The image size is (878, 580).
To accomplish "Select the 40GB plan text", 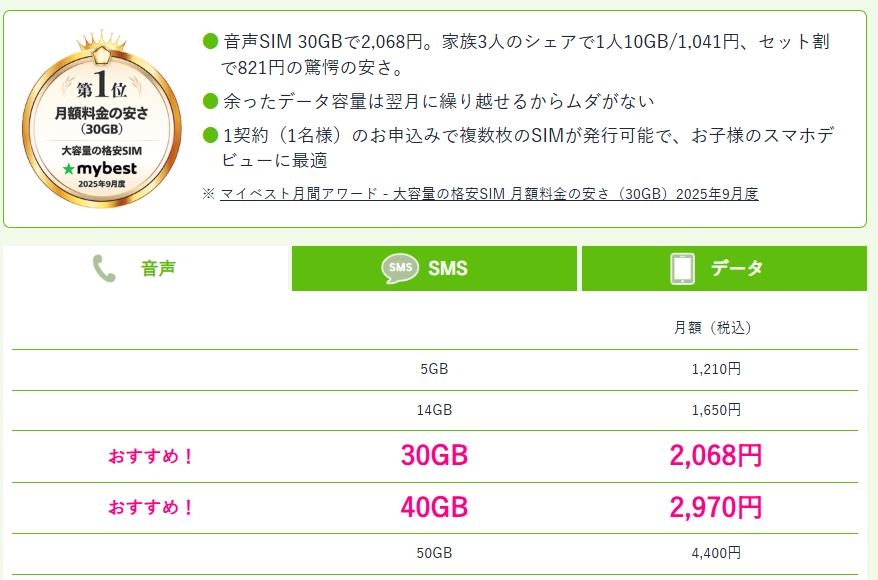I will point(434,507).
